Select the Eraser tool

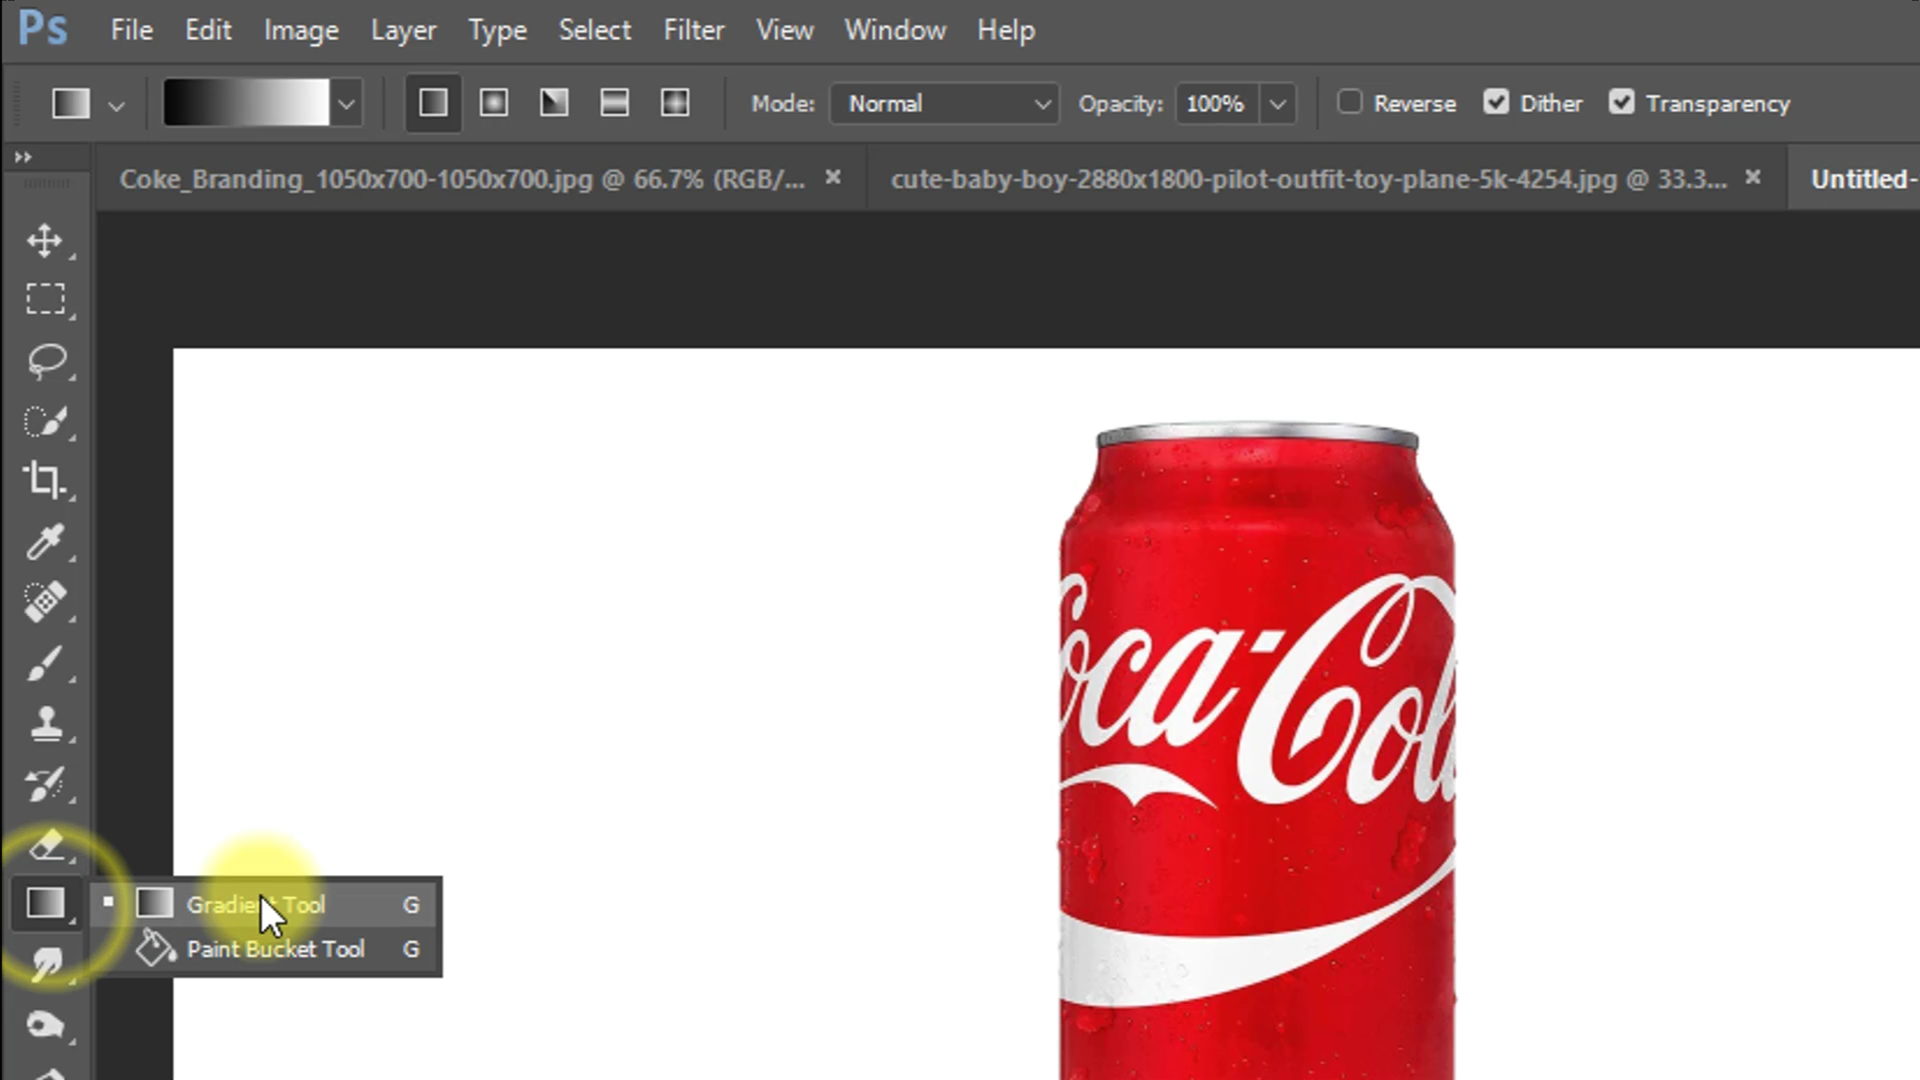(x=44, y=845)
